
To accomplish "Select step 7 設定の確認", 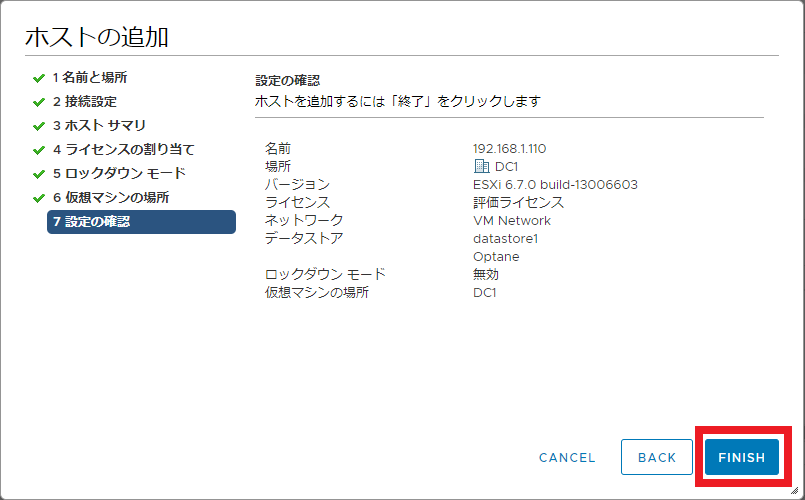I will [141, 222].
